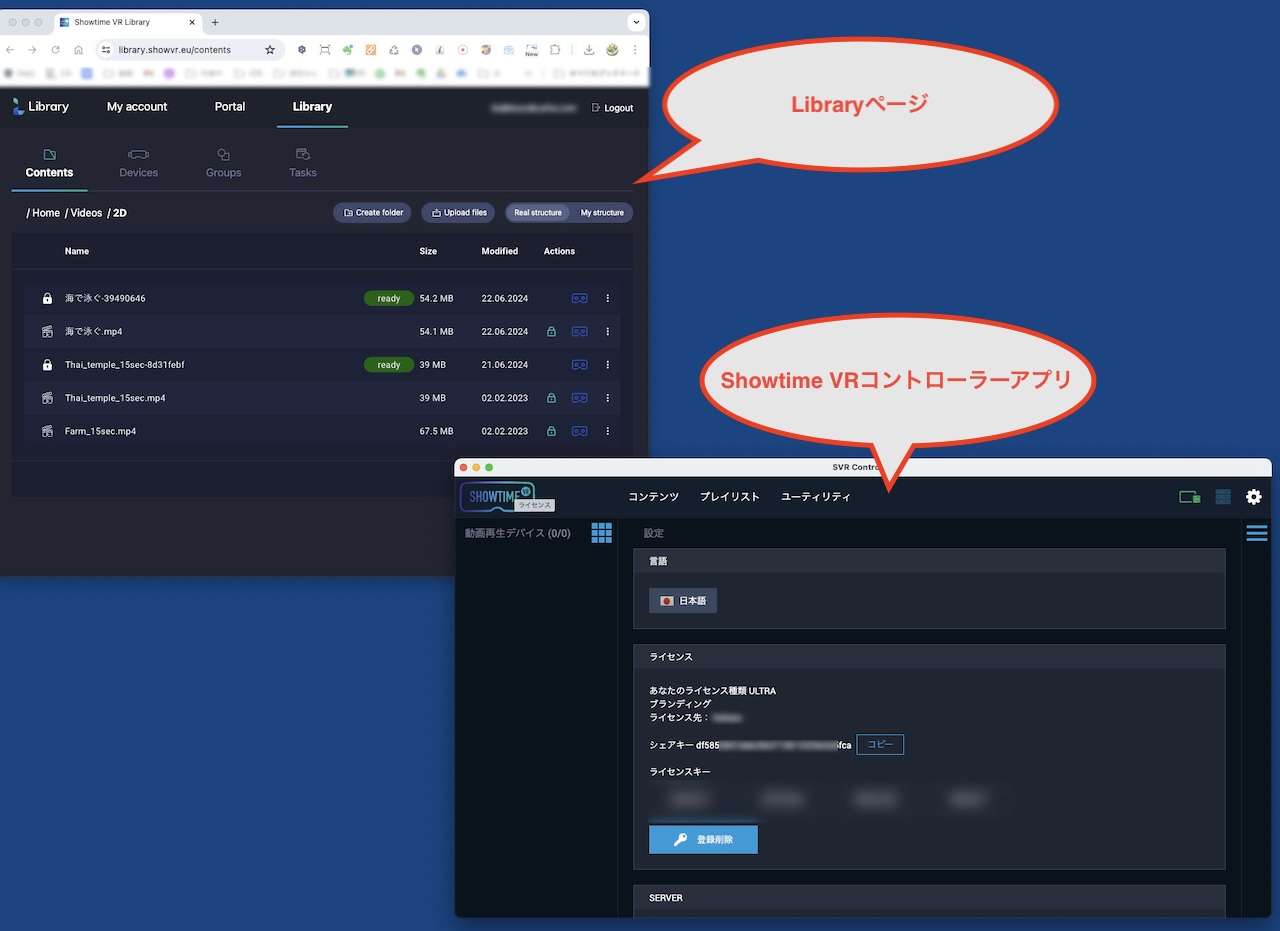Open browser extensions puzzle icon
The image size is (1280, 931).
(x=555, y=49)
